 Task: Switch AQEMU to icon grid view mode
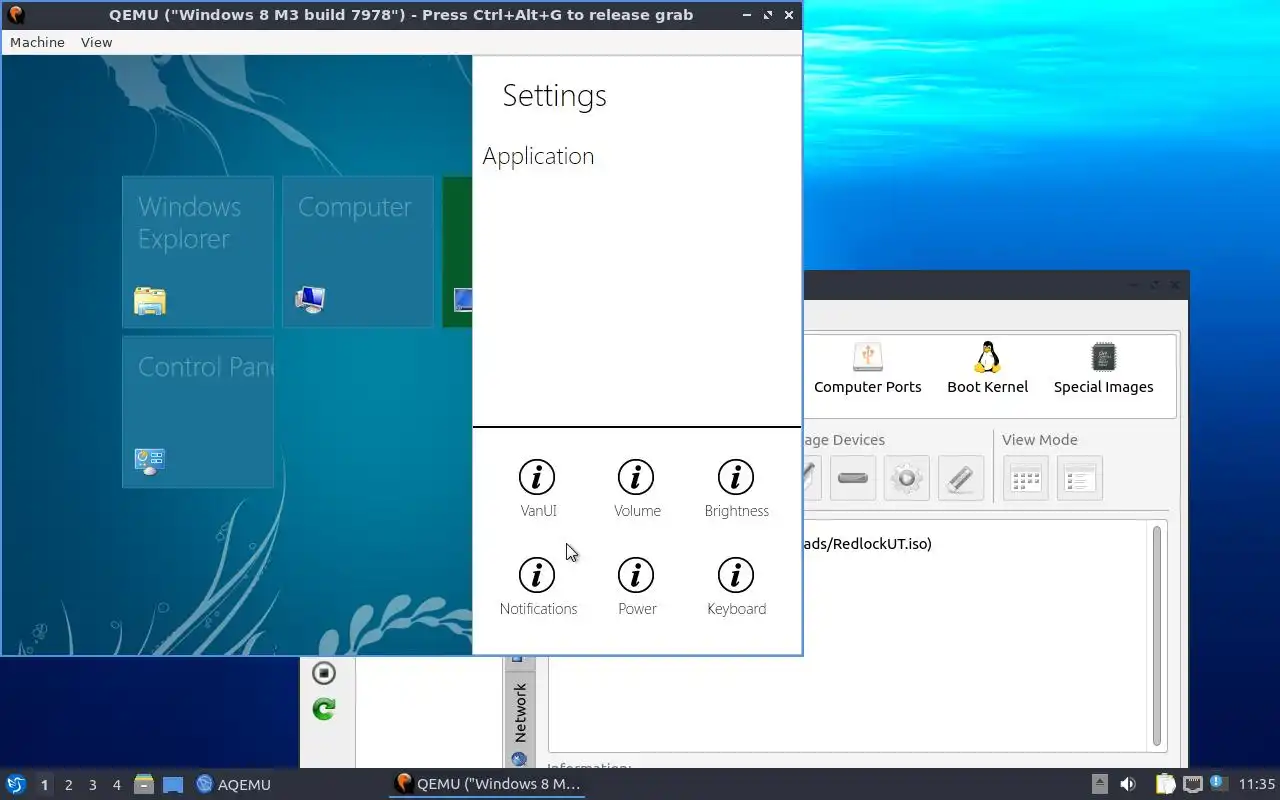coord(1026,478)
